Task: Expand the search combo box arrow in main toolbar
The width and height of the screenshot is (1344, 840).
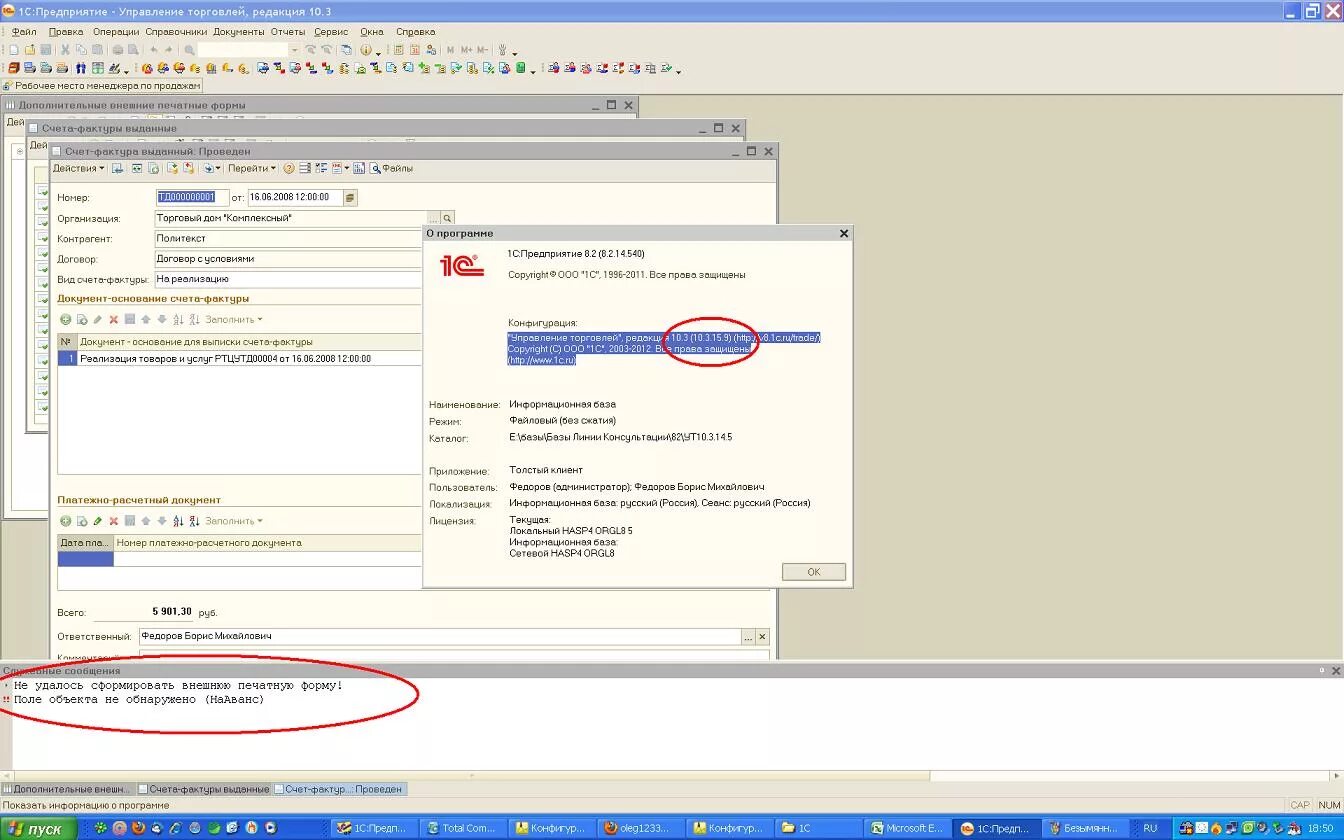Action: (294, 50)
